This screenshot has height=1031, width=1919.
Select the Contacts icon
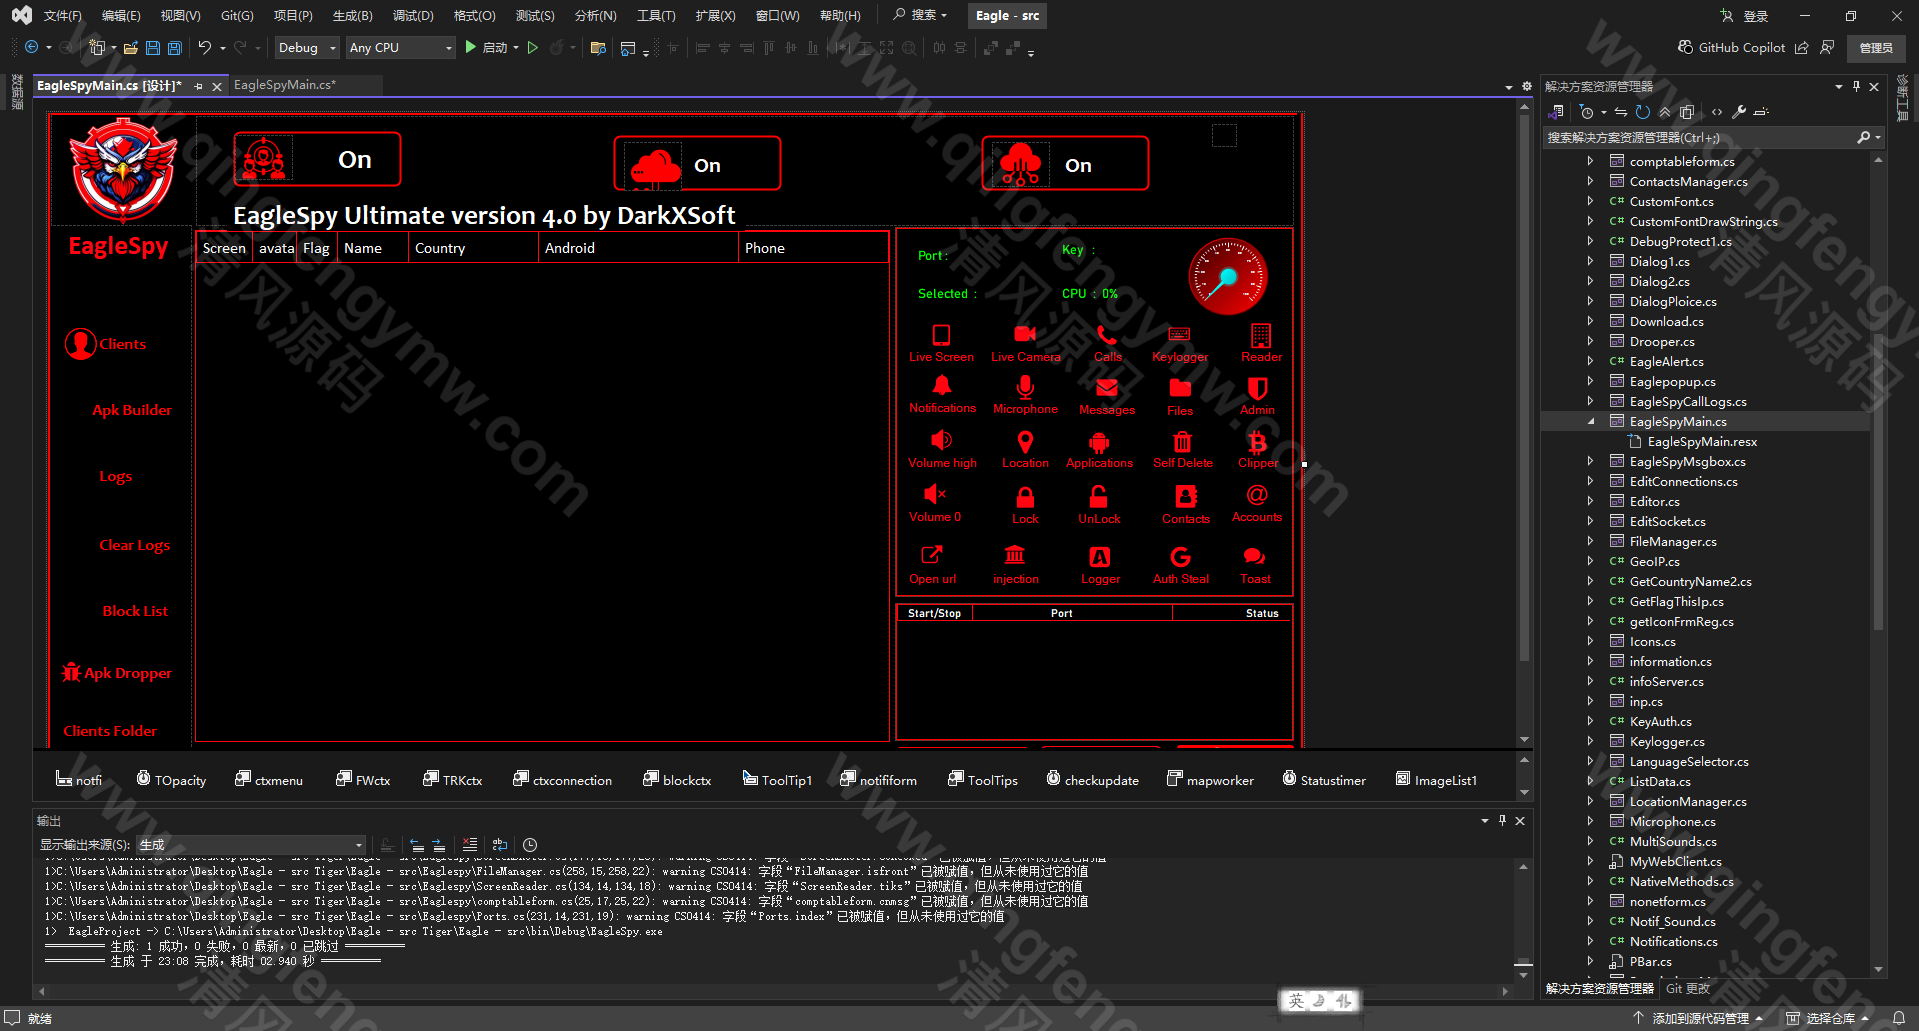tap(1186, 496)
